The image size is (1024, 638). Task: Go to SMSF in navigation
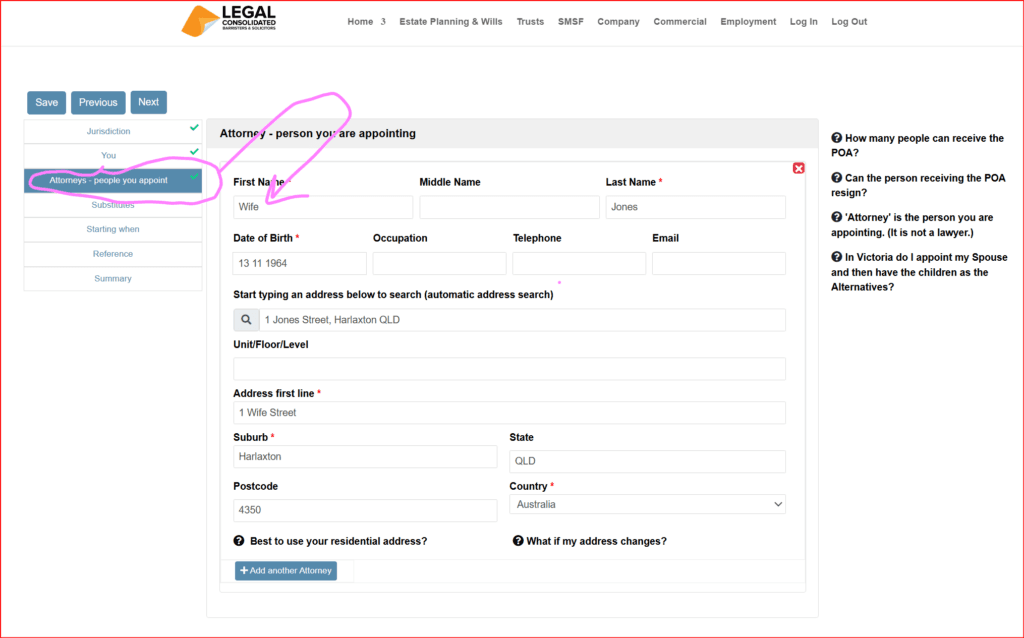[x=571, y=22]
